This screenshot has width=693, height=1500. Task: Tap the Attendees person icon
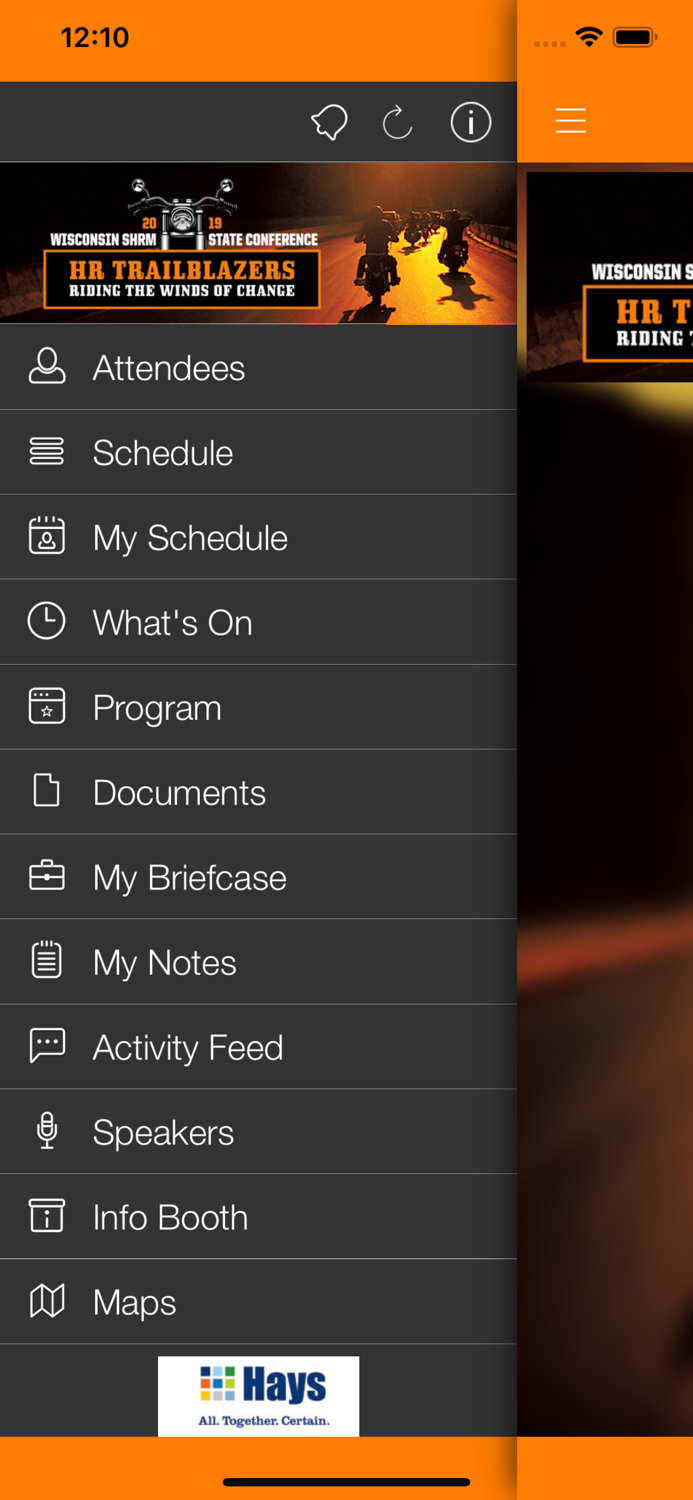click(x=47, y=368)
